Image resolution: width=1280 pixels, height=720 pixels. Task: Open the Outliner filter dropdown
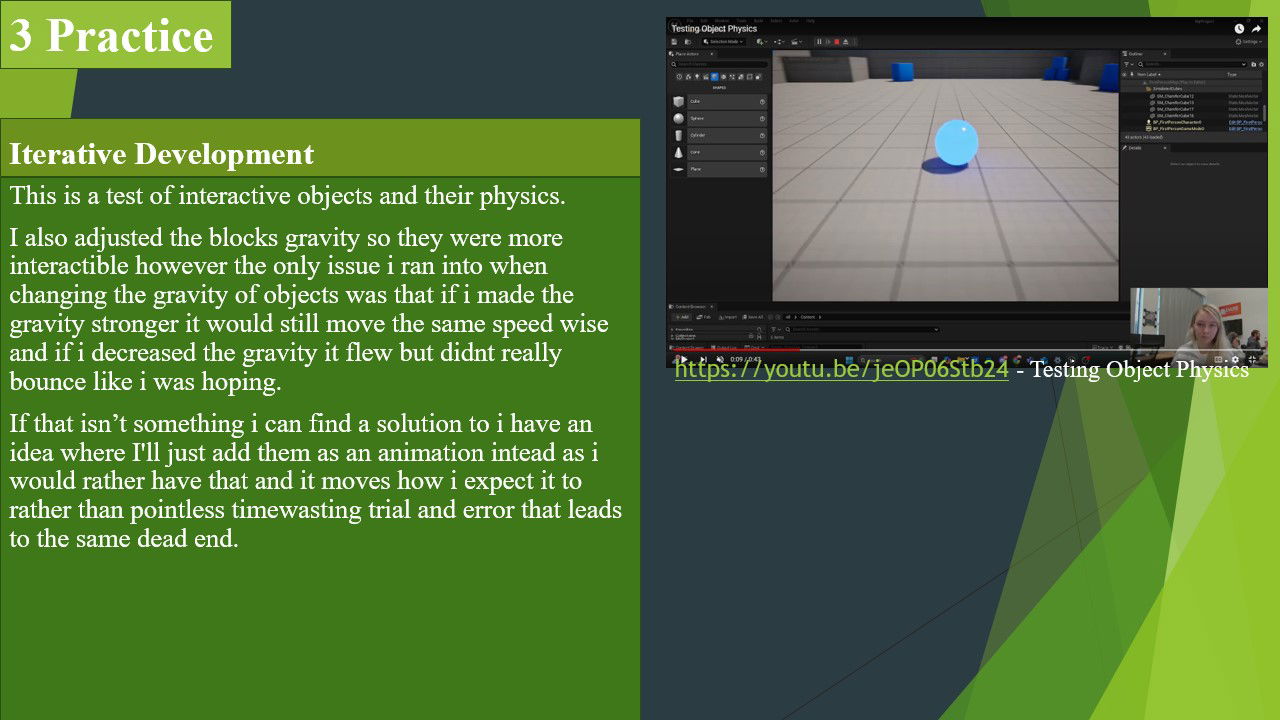click(1129, 64)
